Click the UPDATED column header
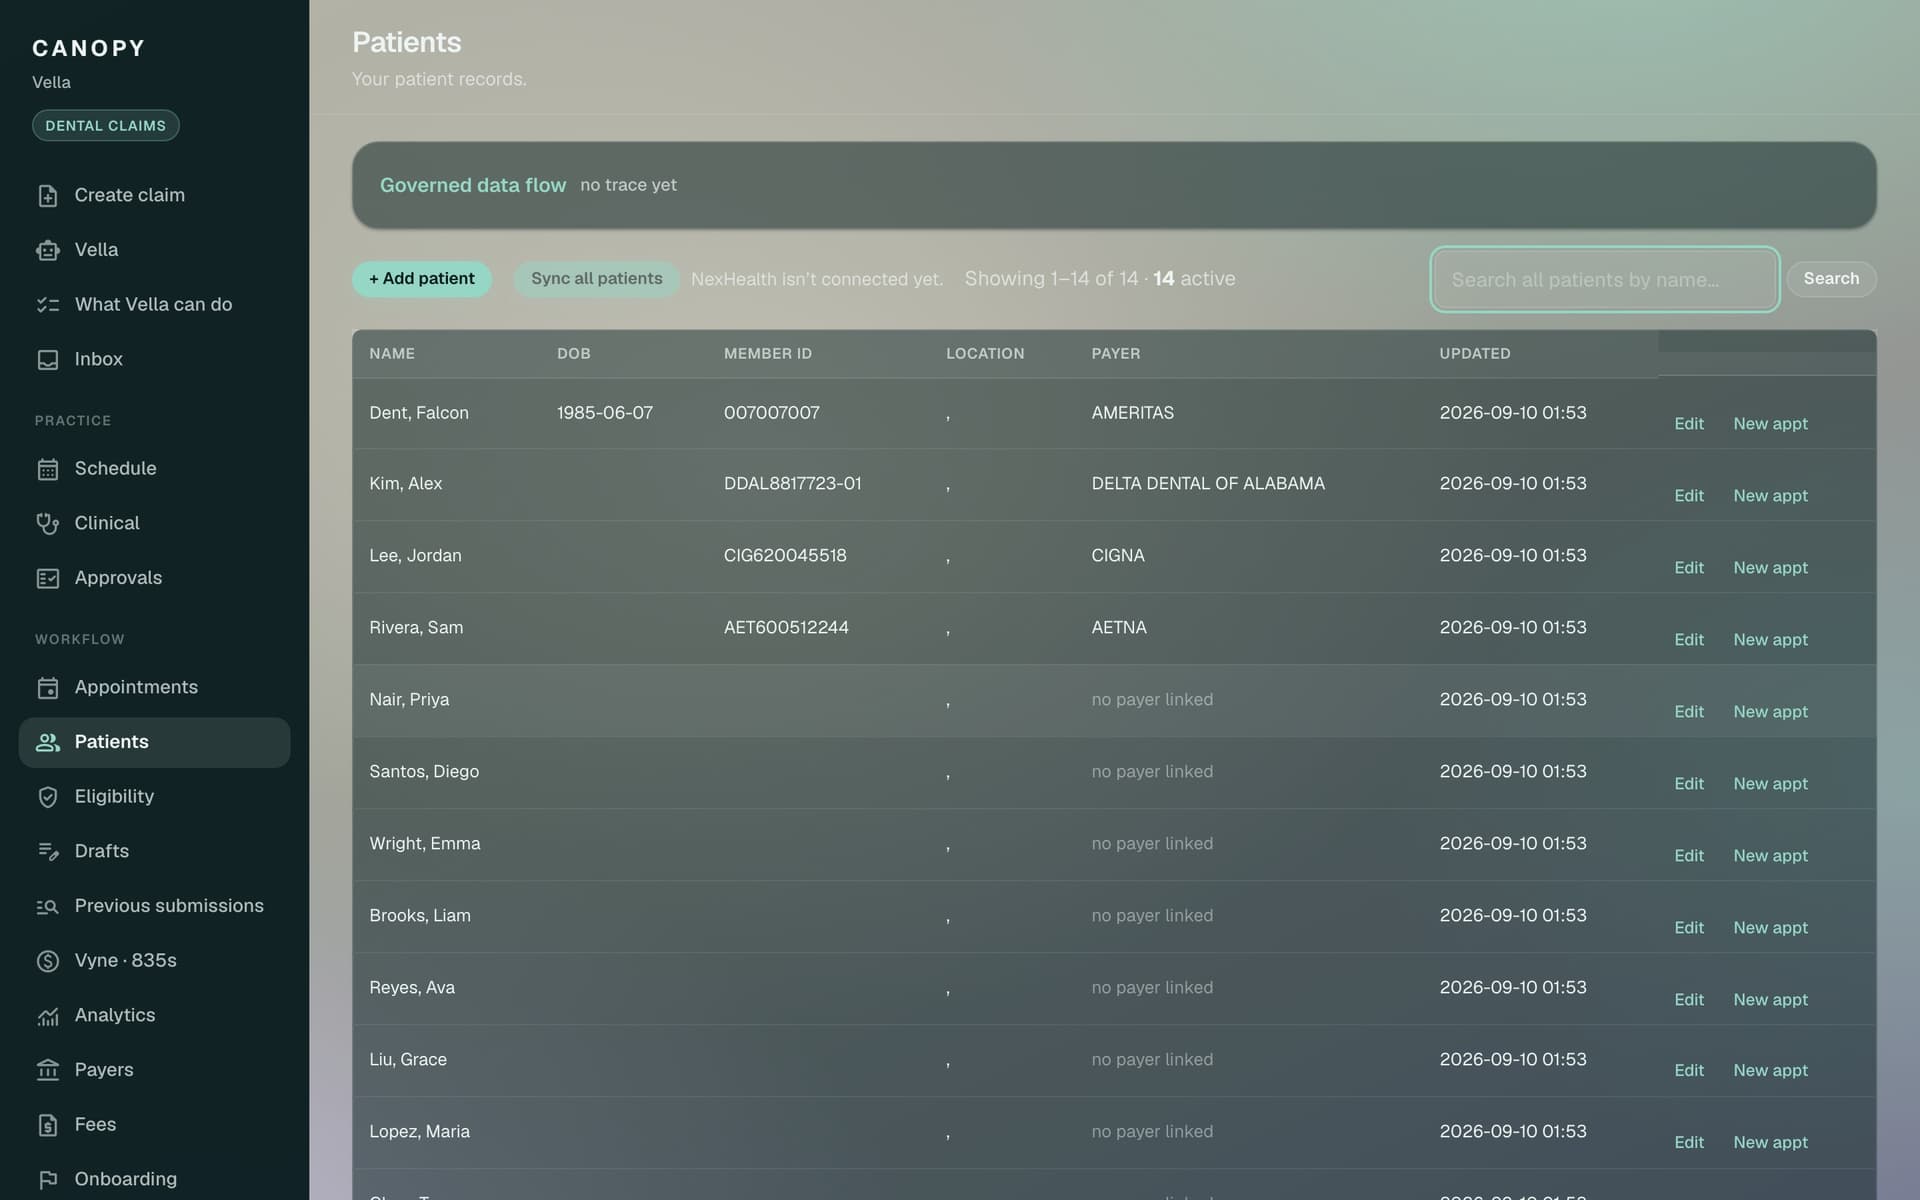Viewport: 1920px width, 1200px height. coord(1475,354)
